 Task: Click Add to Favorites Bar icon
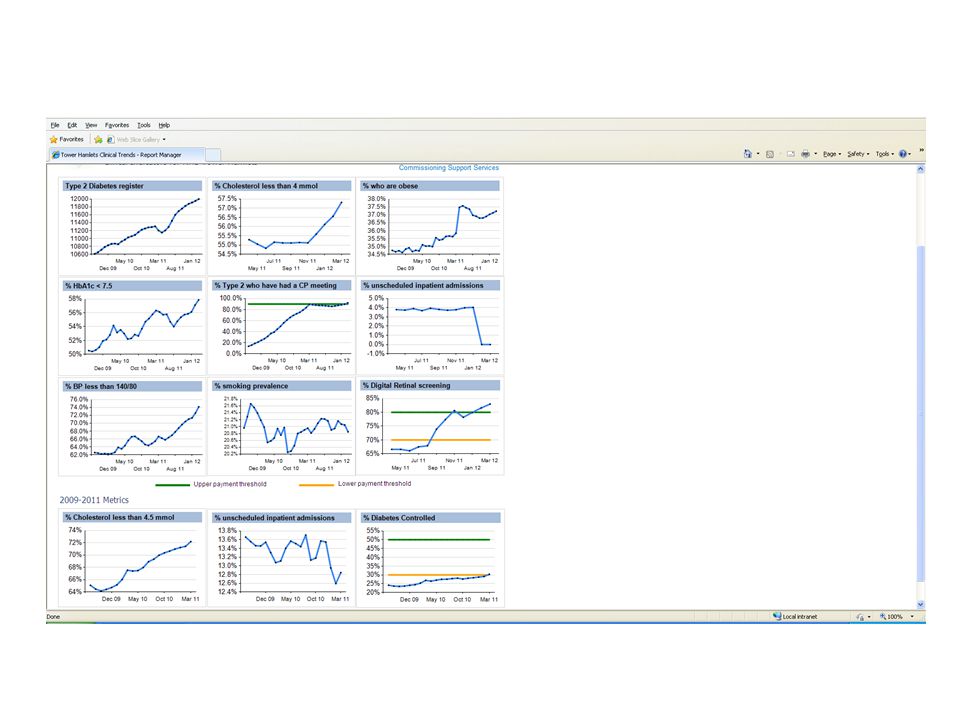pos(98,140)
